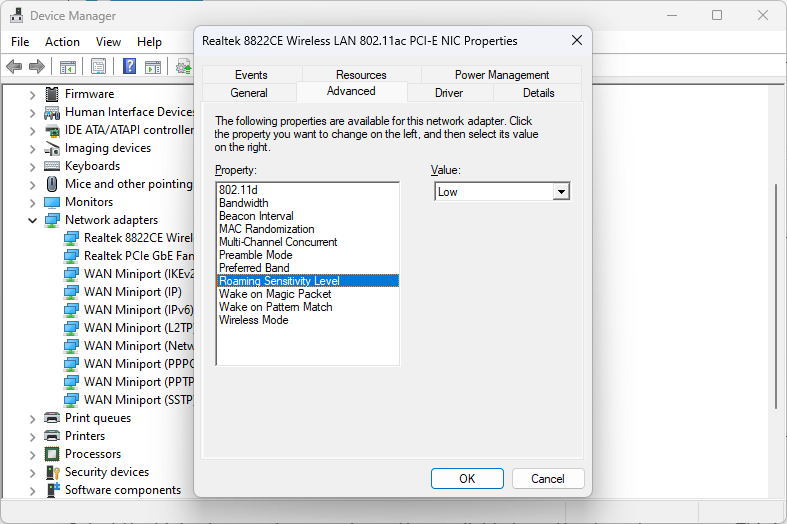The width and height of the screenshot is (787, 524).
Task: Click the Show/Hide Console Tree toolbar icon
Action: click(68, 67)
